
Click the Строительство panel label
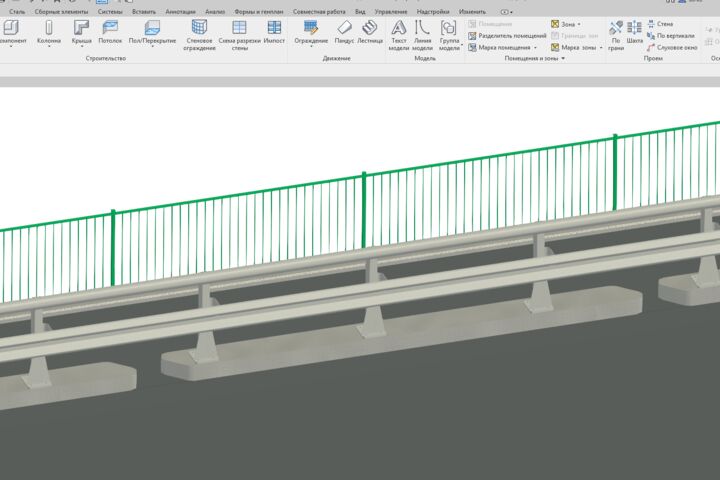coord(106,59)
